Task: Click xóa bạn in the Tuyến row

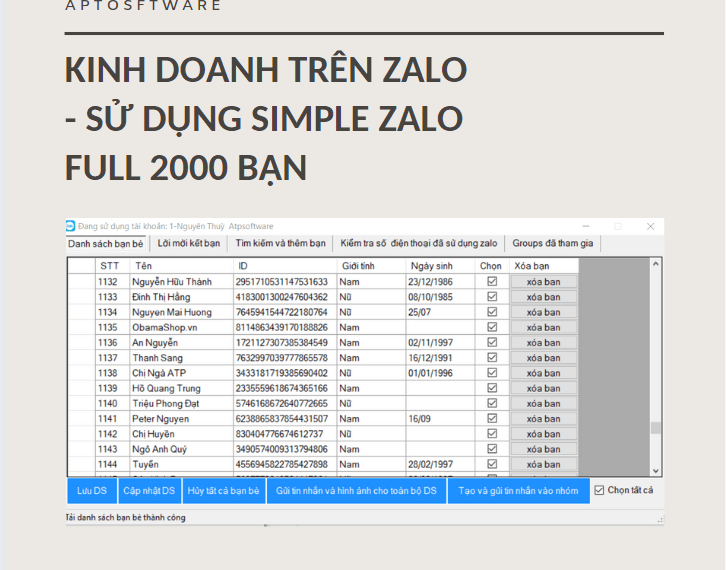Action: 544,464
